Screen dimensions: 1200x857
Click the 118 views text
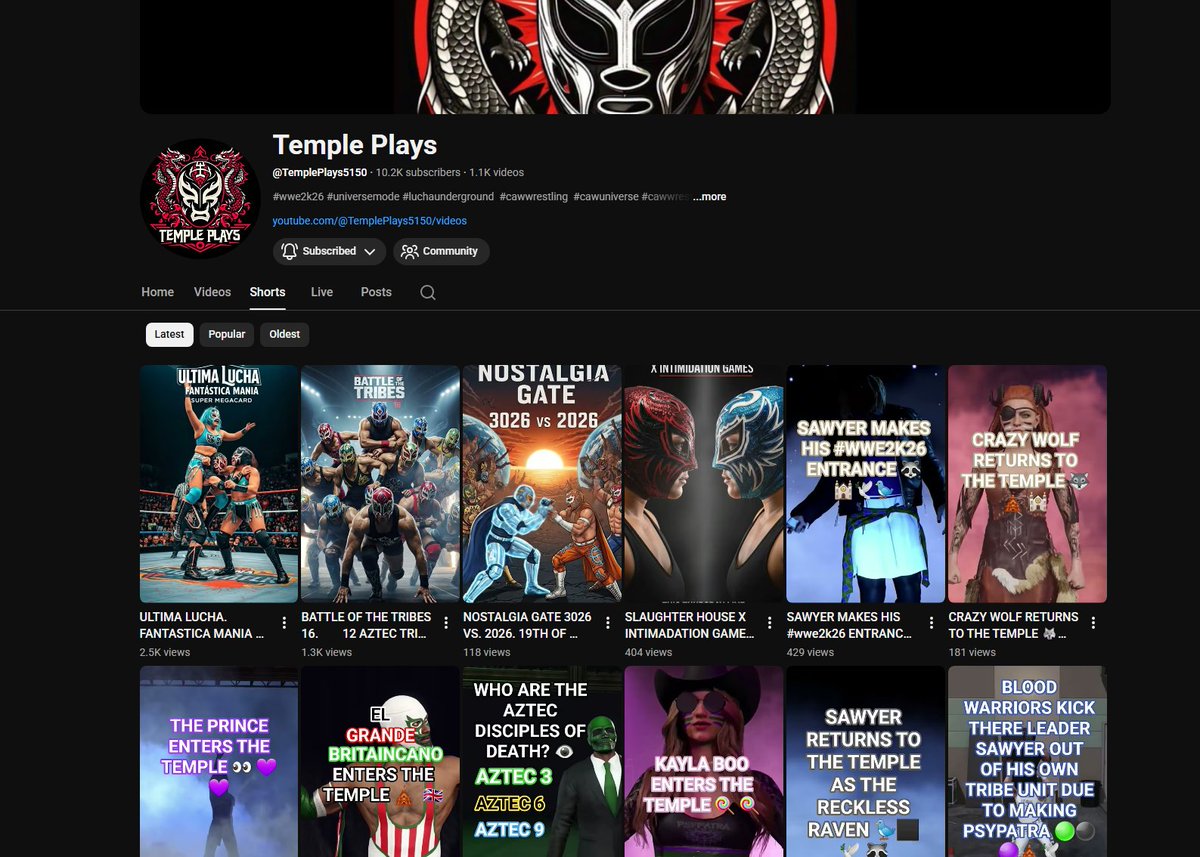coord(487,652)
